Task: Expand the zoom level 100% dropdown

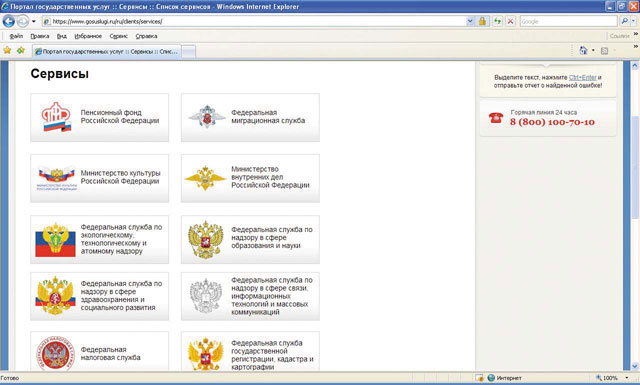Action: (x=627, y=378)
